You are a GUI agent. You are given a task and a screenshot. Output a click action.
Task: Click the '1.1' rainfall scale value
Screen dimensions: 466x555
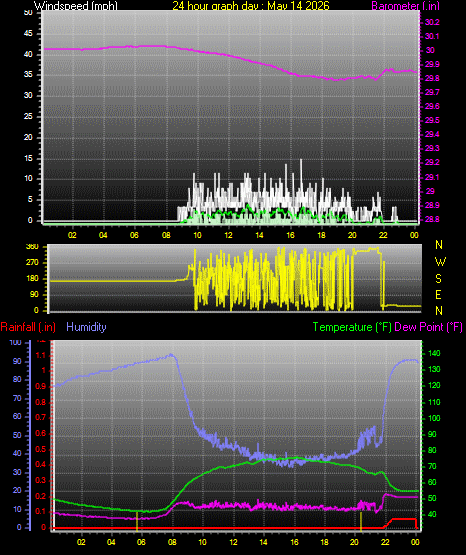click(41, 355)
